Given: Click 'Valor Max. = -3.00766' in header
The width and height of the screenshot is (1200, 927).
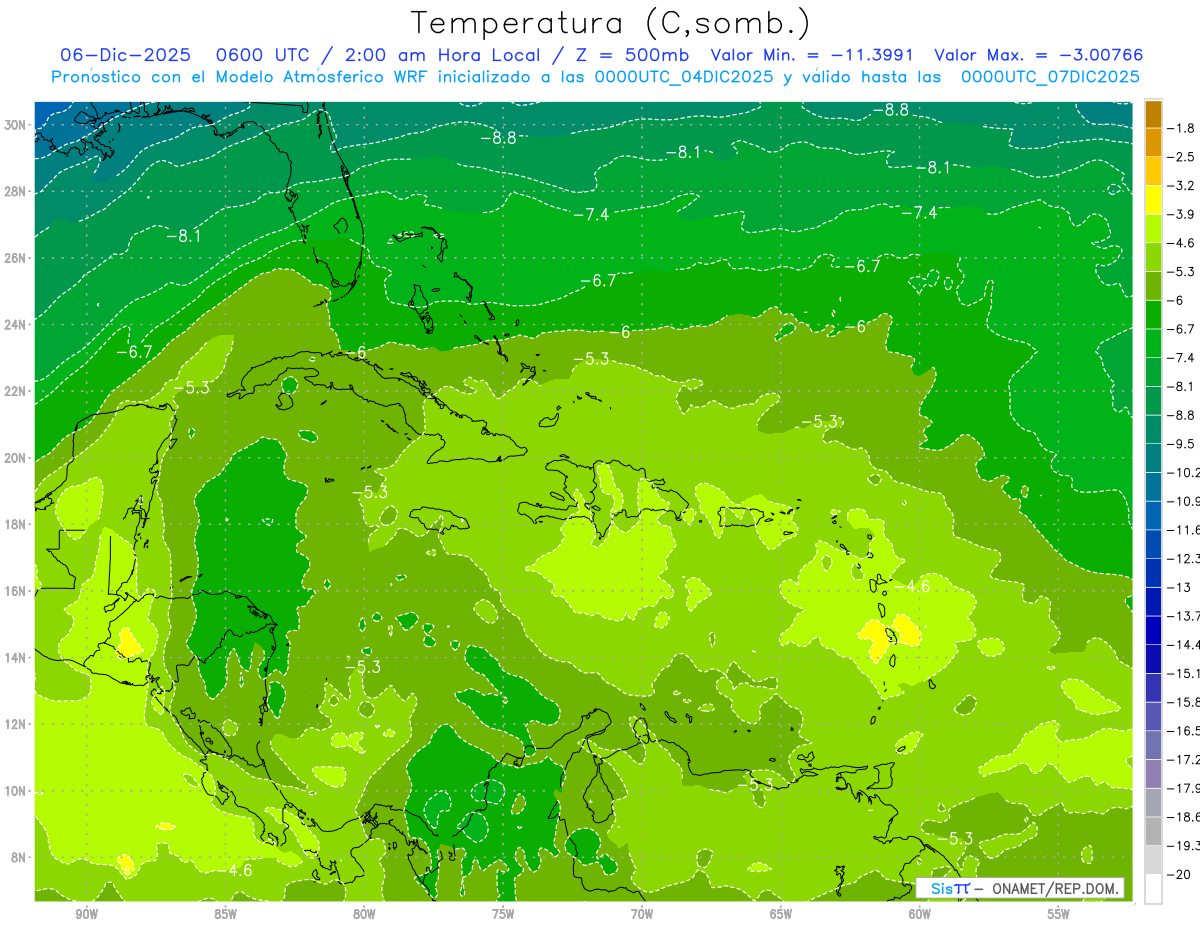Looking at the screenshot, I should pos(1038,55).
